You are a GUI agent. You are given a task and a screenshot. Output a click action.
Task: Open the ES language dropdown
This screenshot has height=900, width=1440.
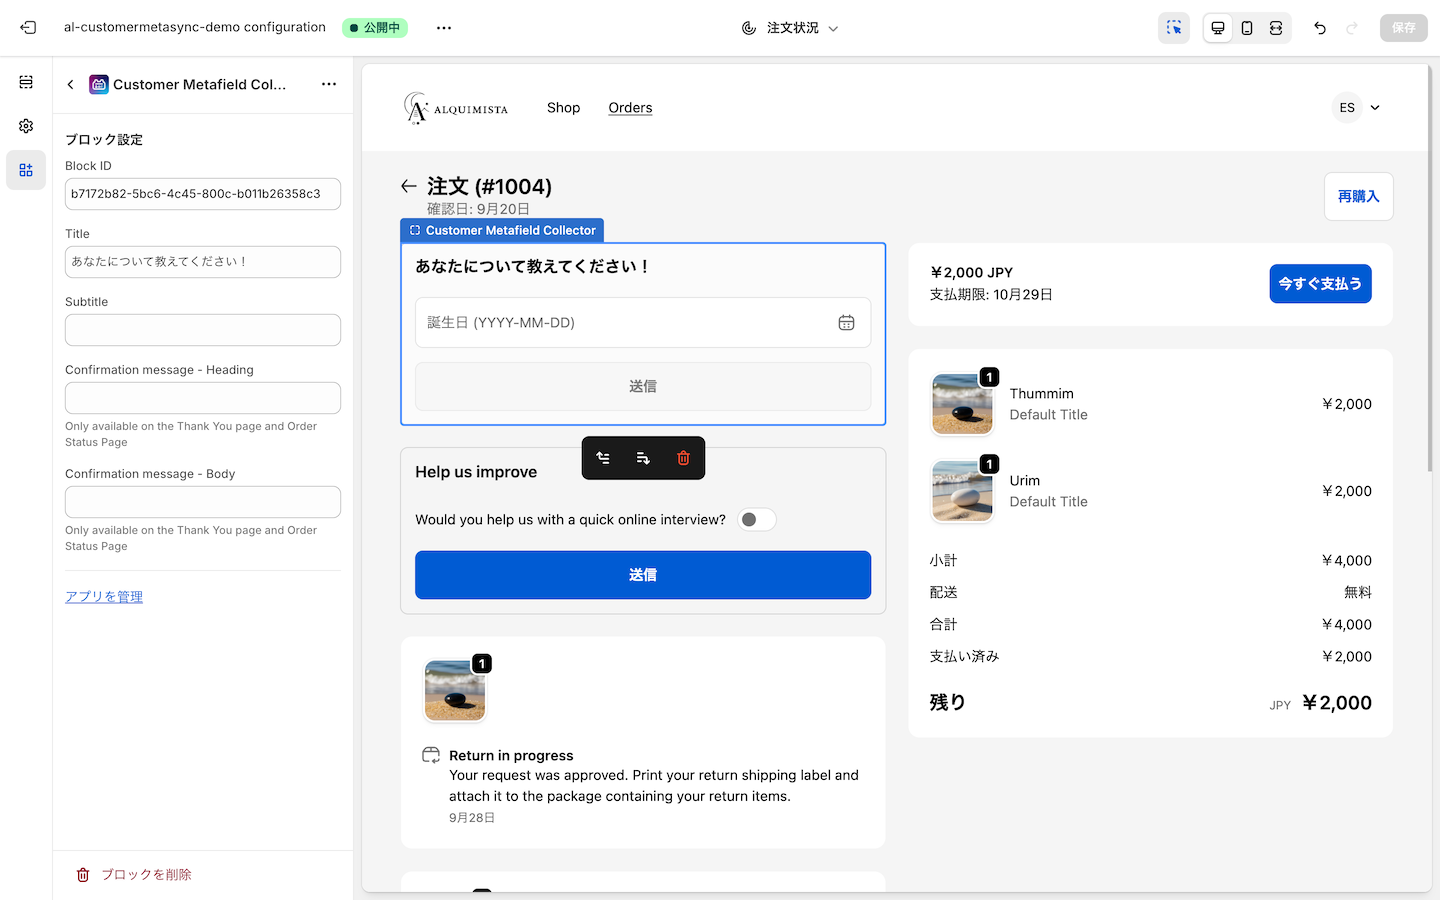[1356, 107]
